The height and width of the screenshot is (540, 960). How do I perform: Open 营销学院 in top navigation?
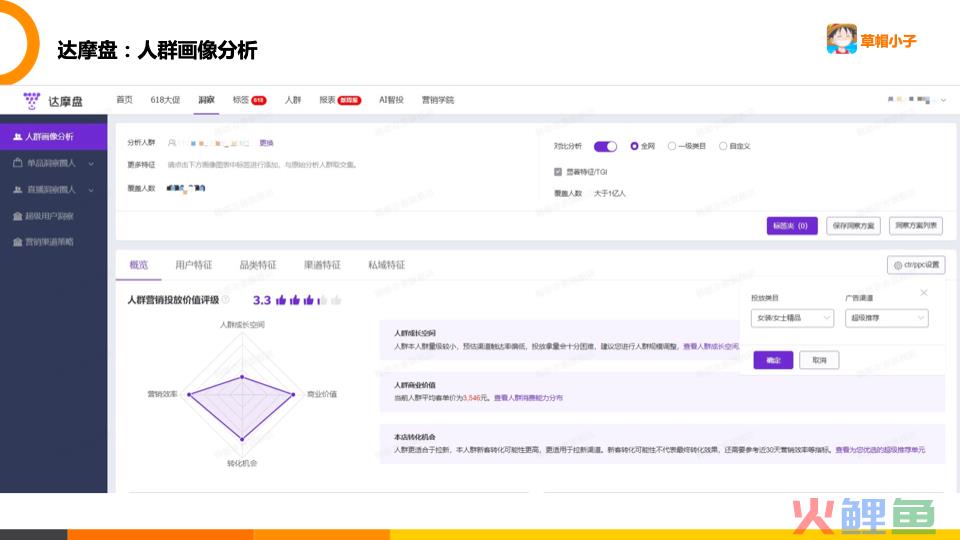(438, 100)
